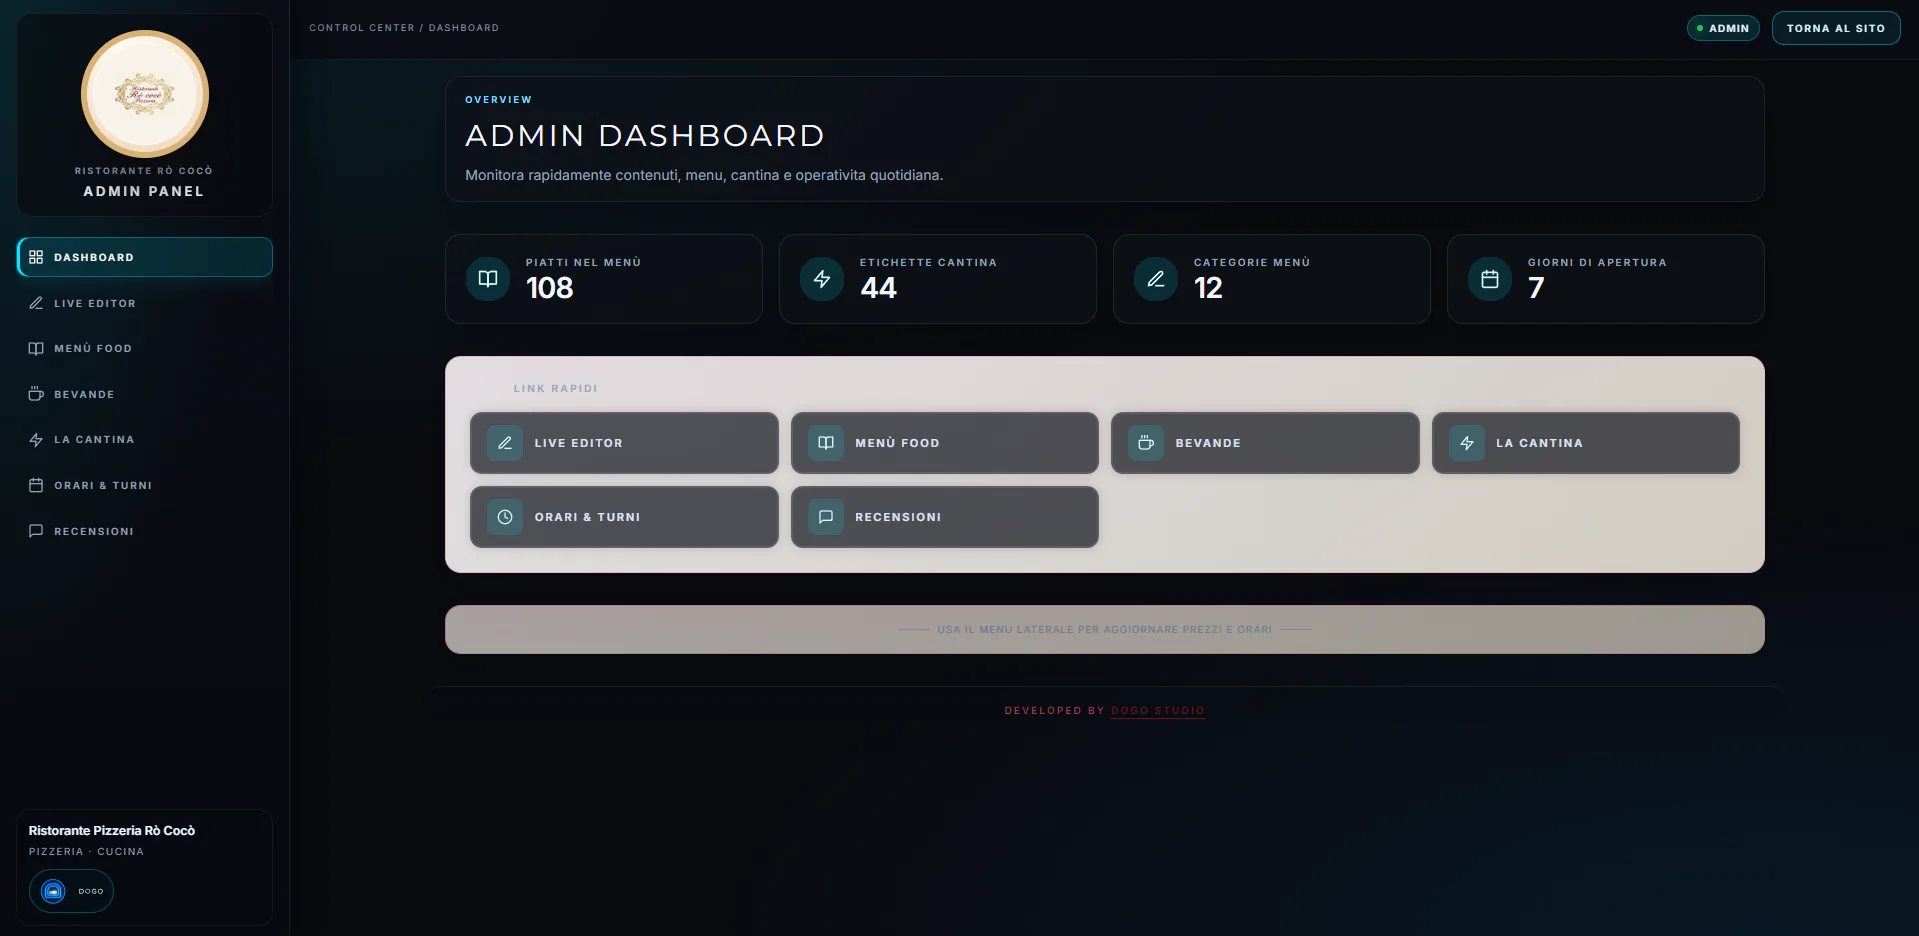1919x936 pixels.
Task: Select the beer mug icon beside Bevande
Action: (36, 394)
